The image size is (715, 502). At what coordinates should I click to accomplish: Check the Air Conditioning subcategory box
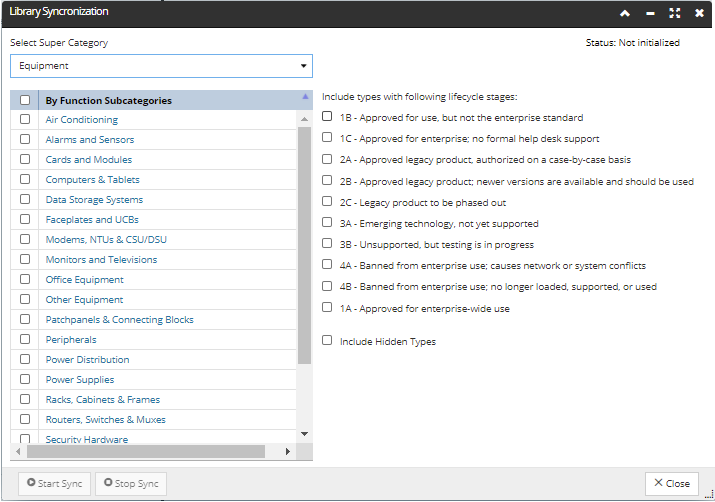25,119
